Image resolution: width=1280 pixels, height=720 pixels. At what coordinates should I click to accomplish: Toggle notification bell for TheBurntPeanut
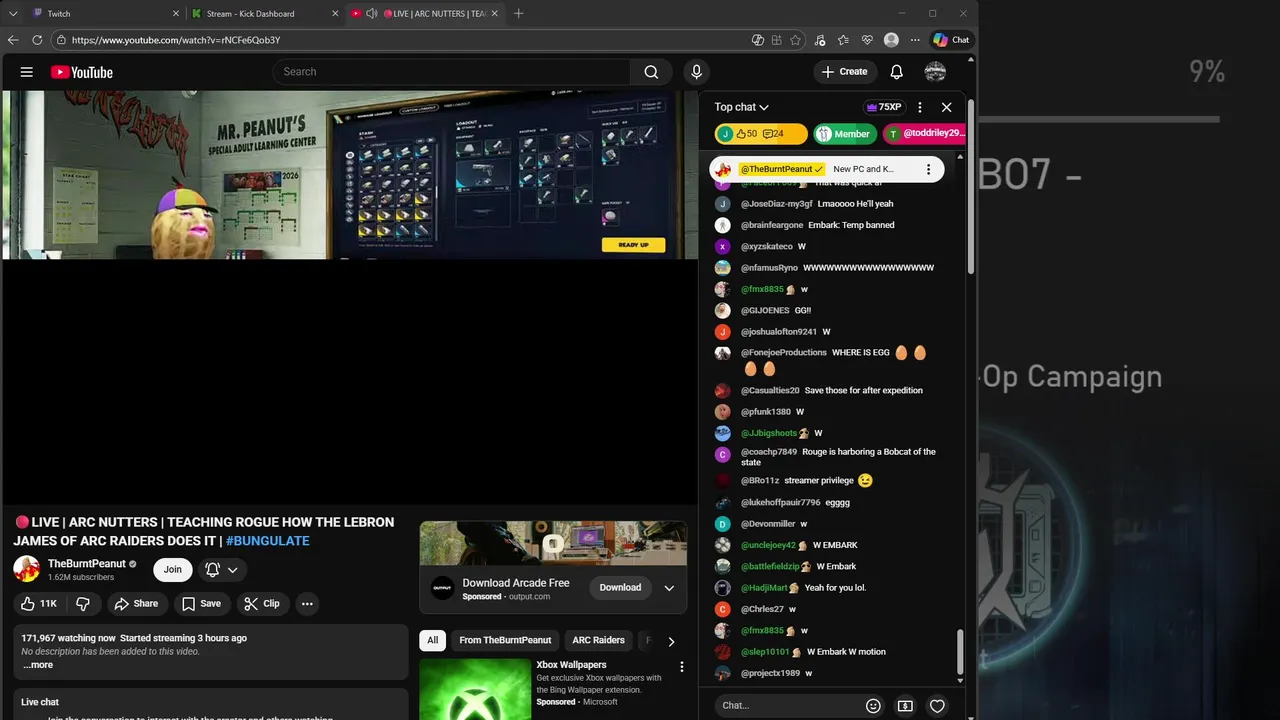pyautogui.click(x=222, y=569)
